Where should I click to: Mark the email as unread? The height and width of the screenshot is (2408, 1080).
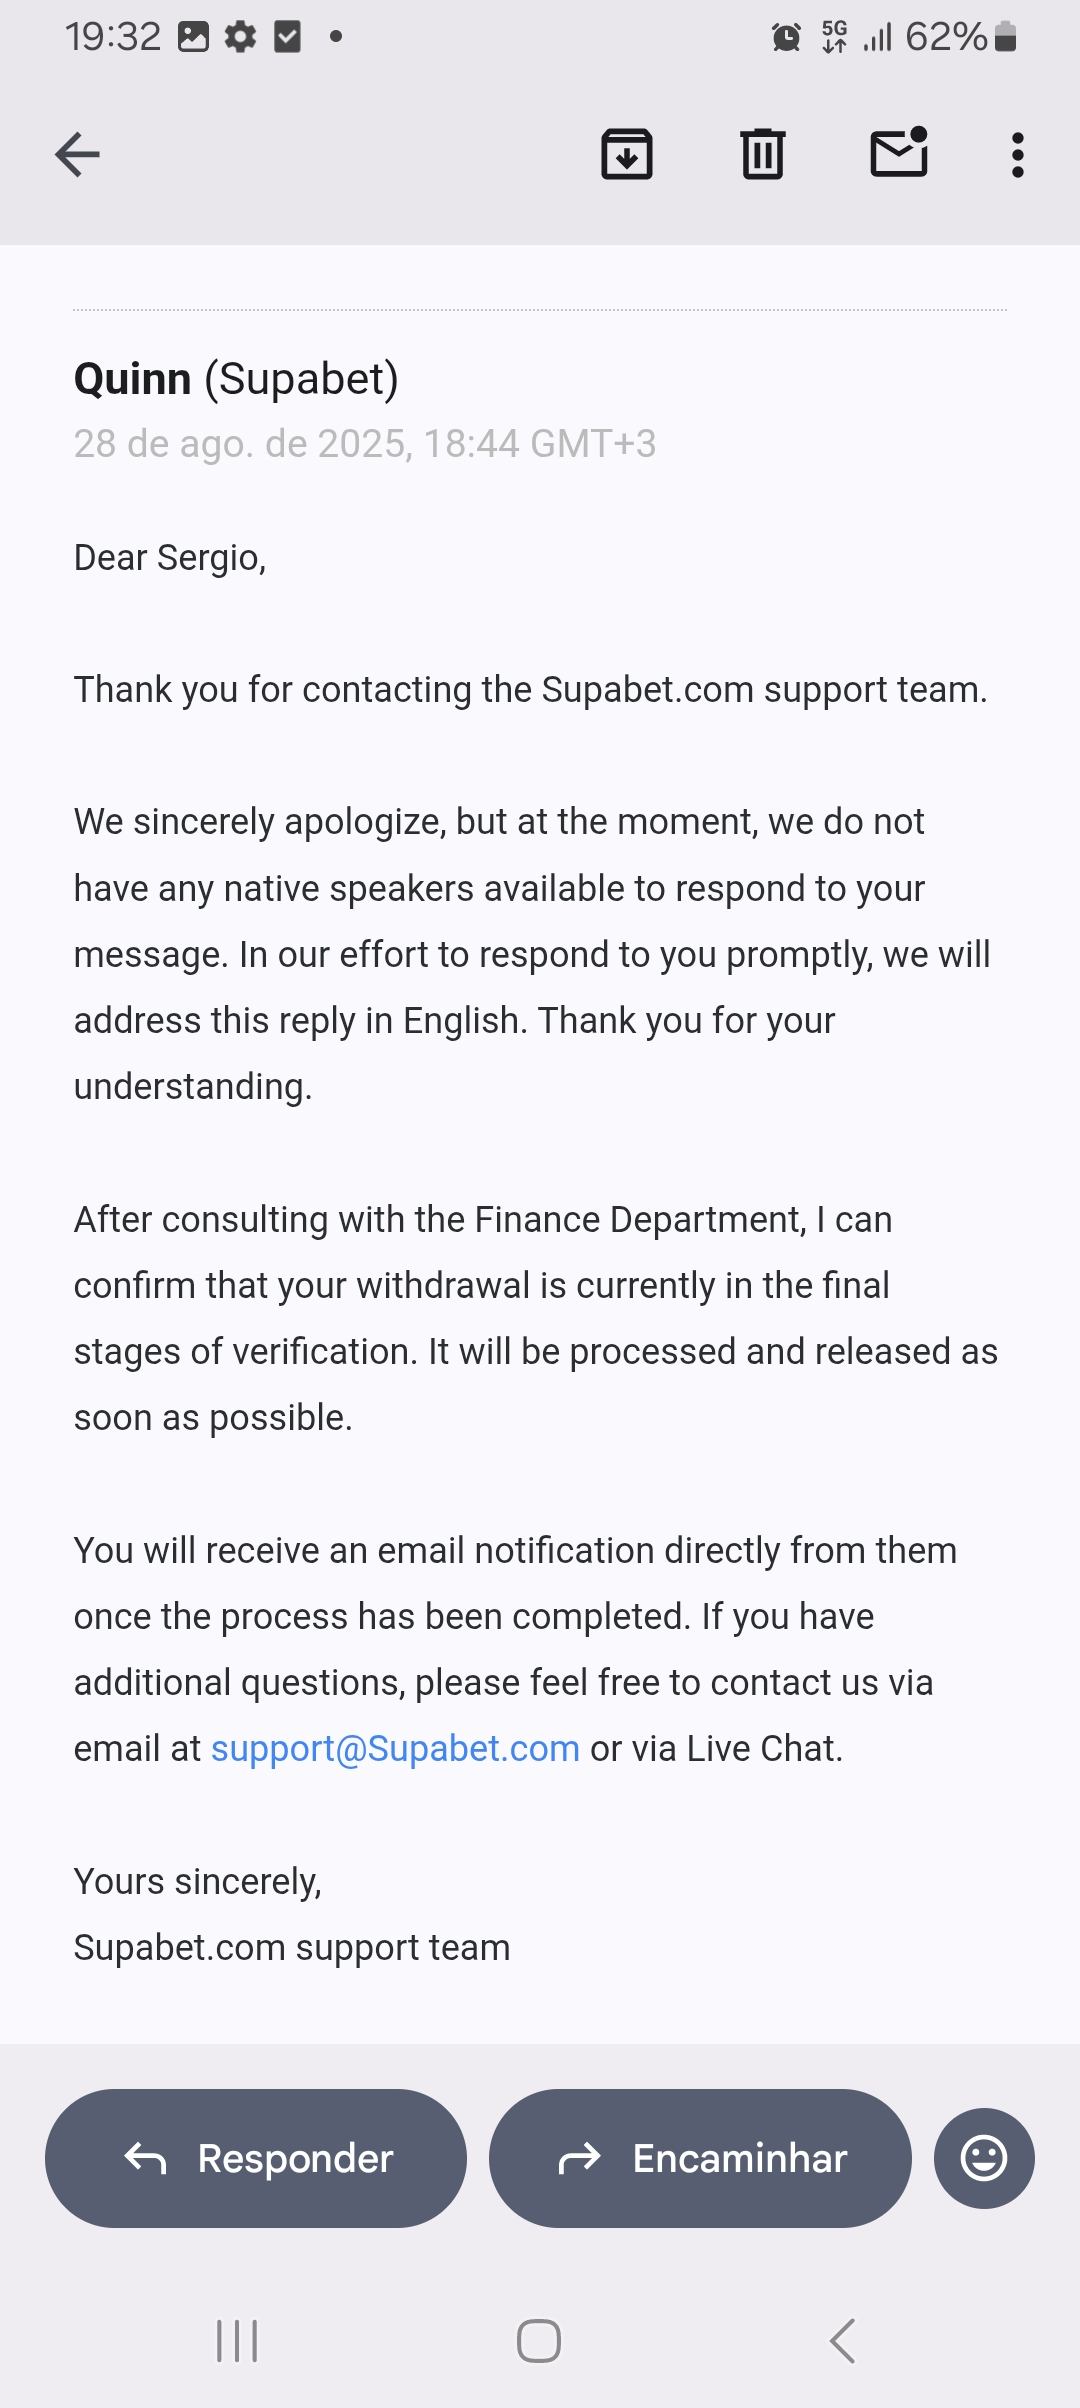click(899, 153)
